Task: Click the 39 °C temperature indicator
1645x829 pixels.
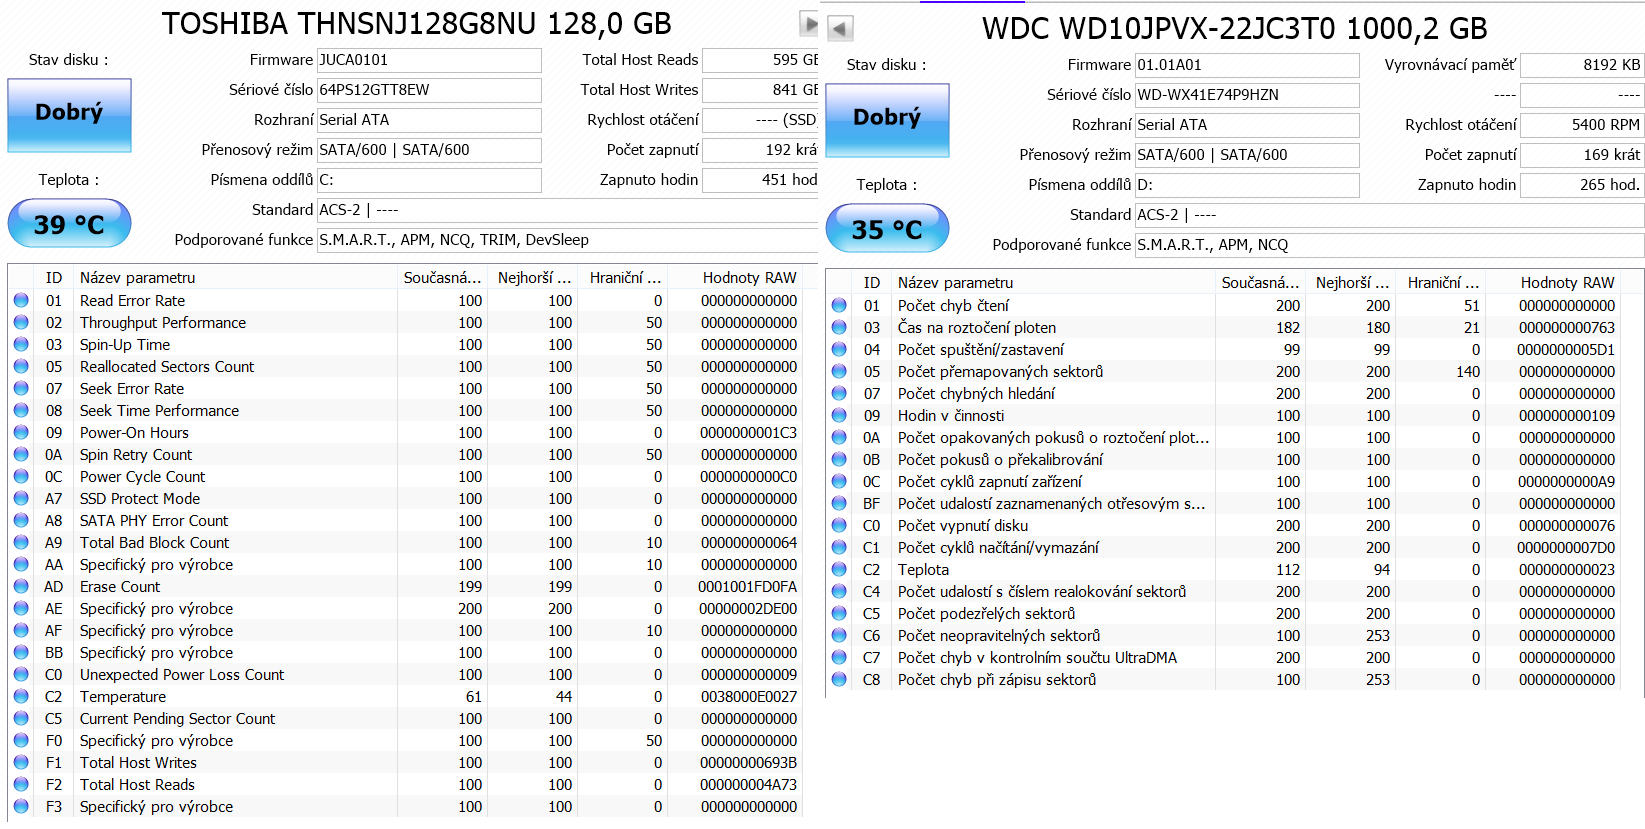Action: (69, 223)
